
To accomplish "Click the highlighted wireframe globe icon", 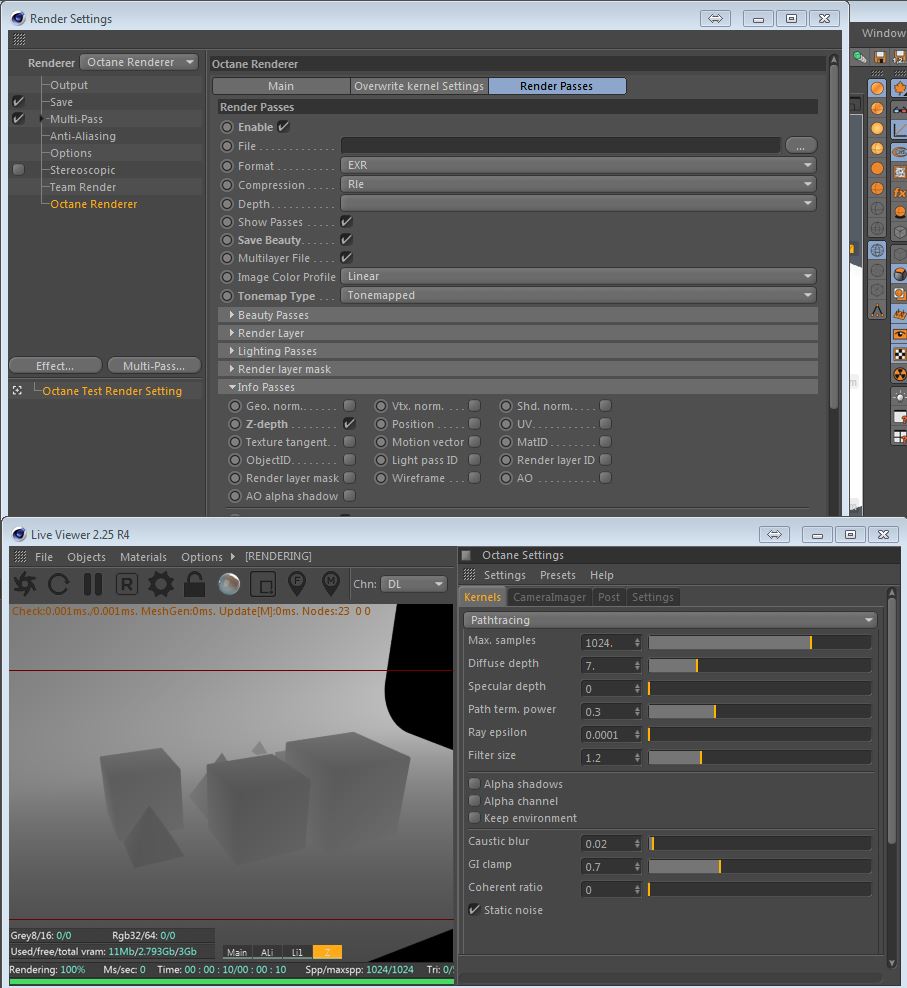I will (x=877, y=250).
